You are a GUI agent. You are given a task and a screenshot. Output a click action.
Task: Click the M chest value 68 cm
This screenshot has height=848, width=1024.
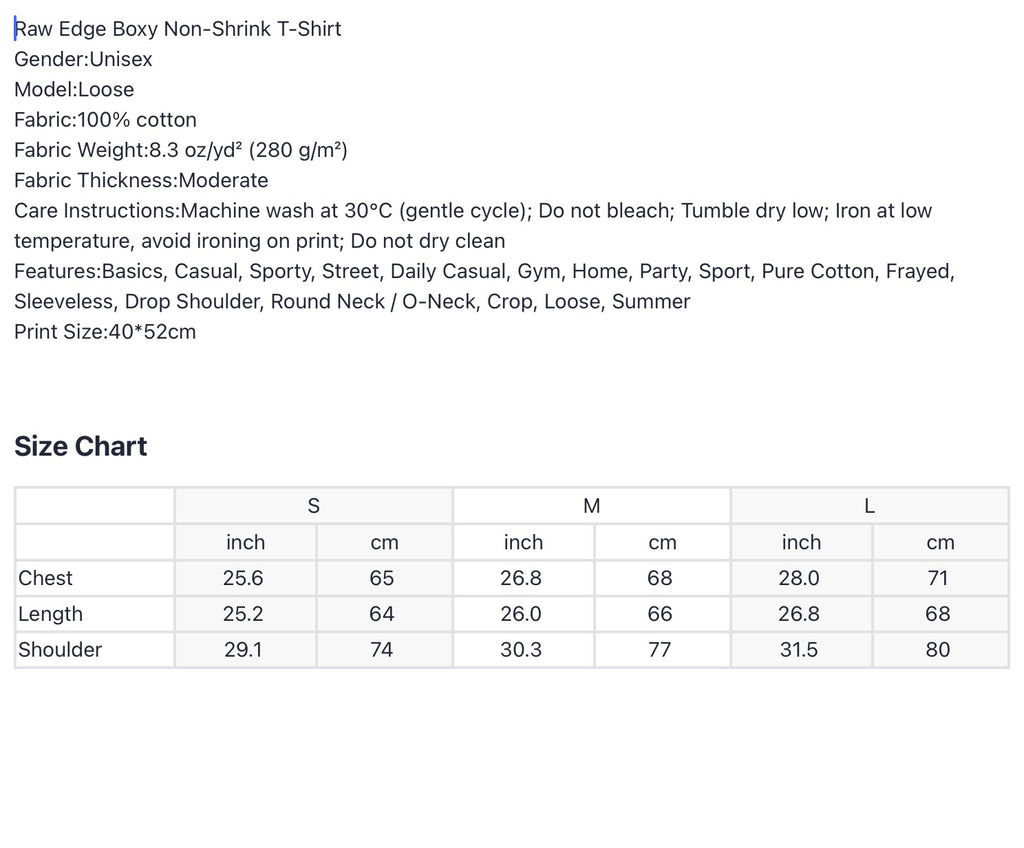(660, 578)
